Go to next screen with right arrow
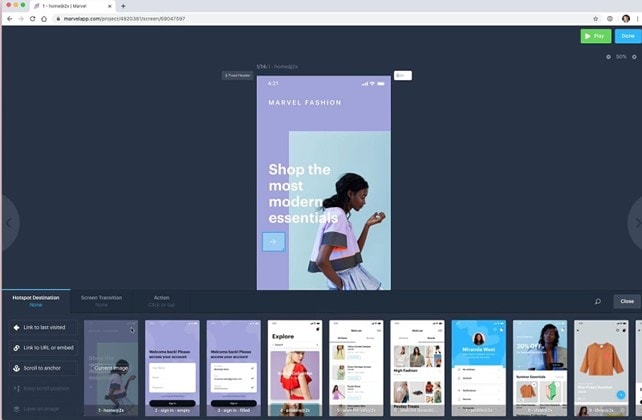Image resolution: width=642 pixels, height=420 pixels. (636, 223)
